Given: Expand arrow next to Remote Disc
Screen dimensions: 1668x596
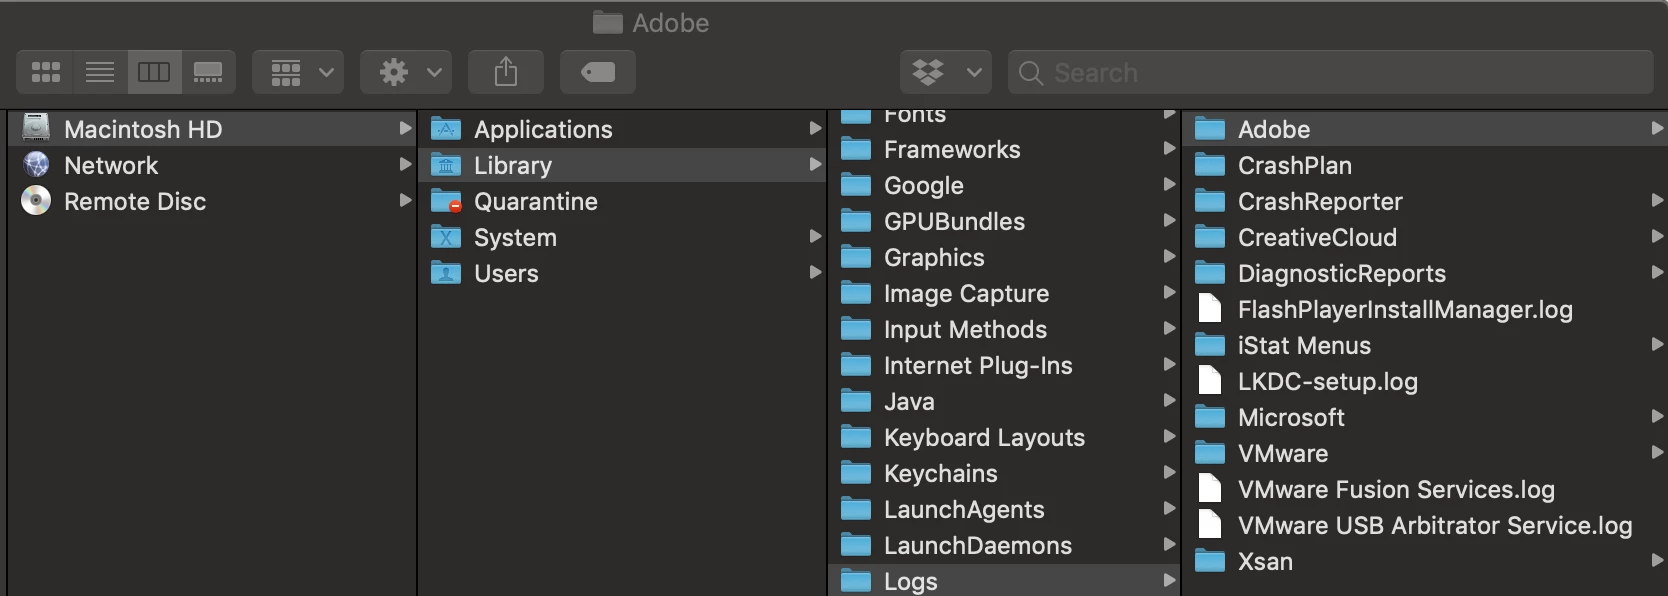Looking at the screenshot, I should pos(405,200).
